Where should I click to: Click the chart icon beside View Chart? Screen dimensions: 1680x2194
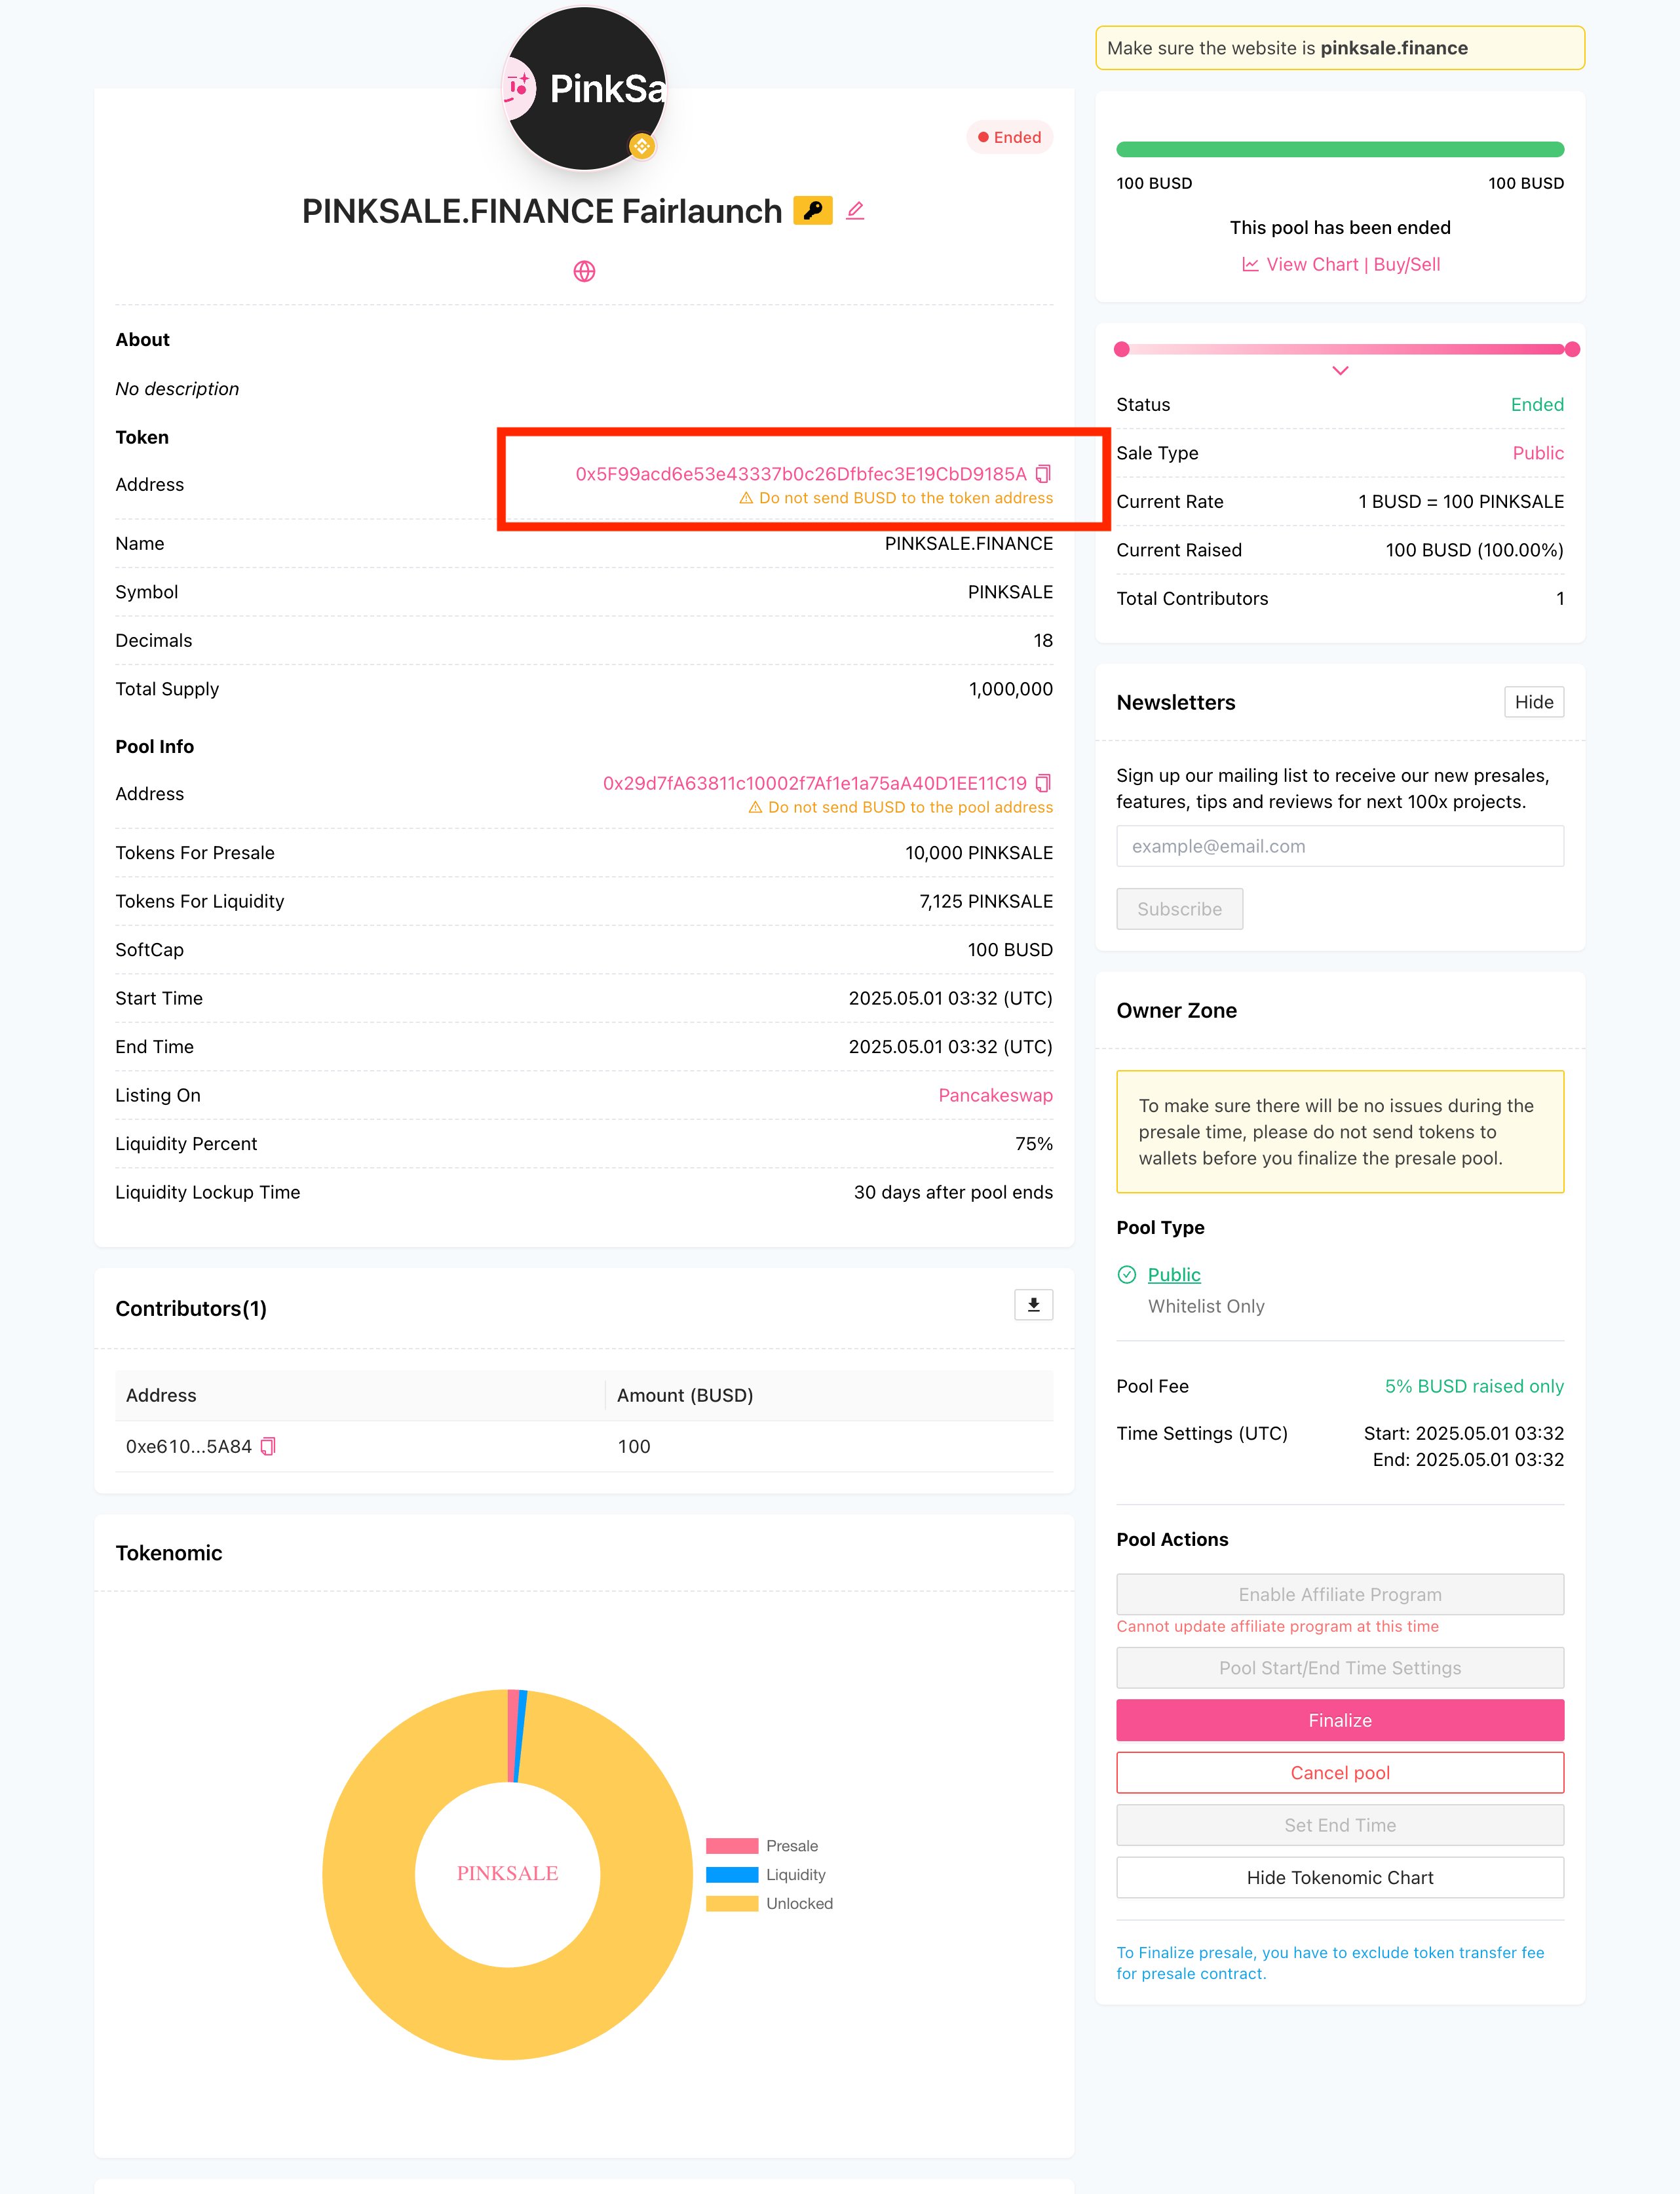pyautogui.click(x=1250, y=265)
